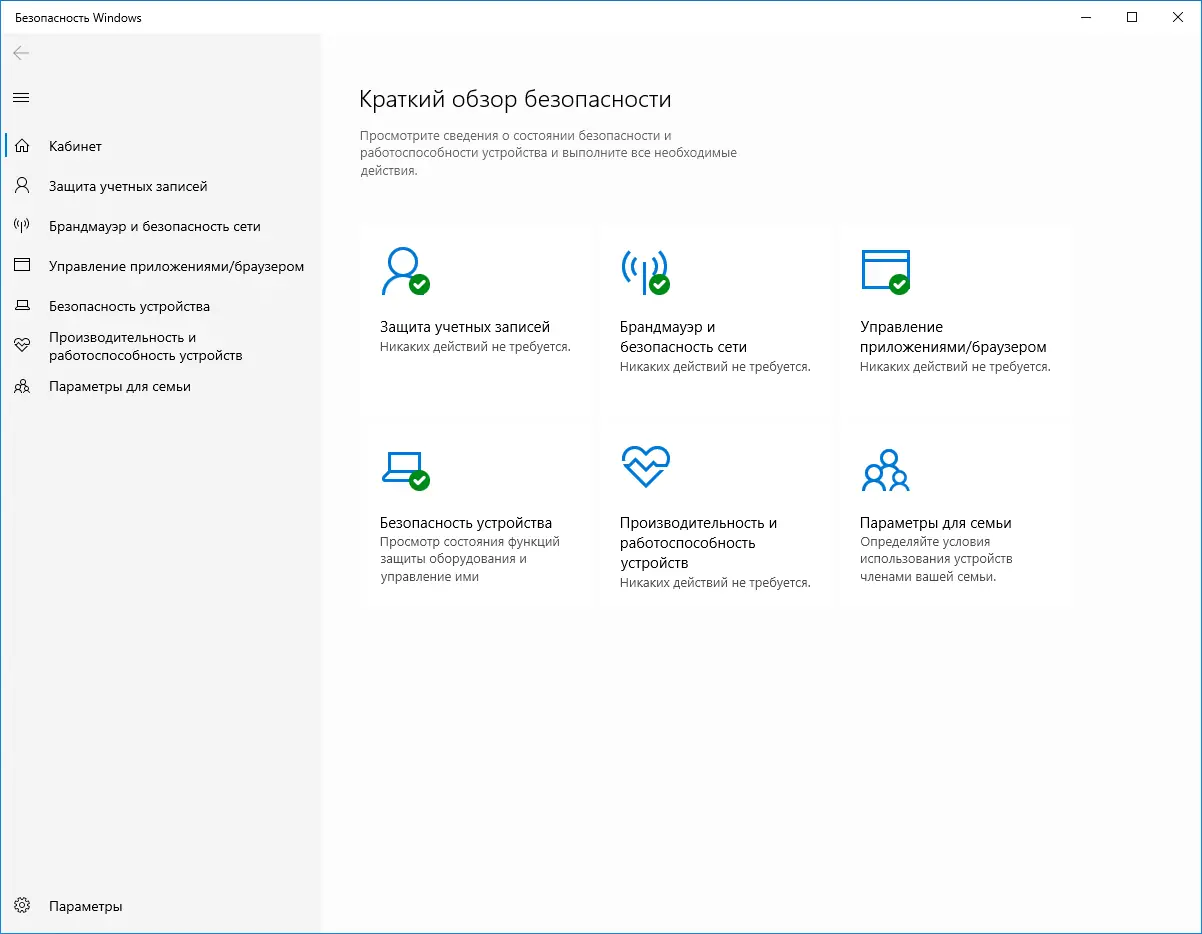Click the large device security laptop icon

pos(405,469)
